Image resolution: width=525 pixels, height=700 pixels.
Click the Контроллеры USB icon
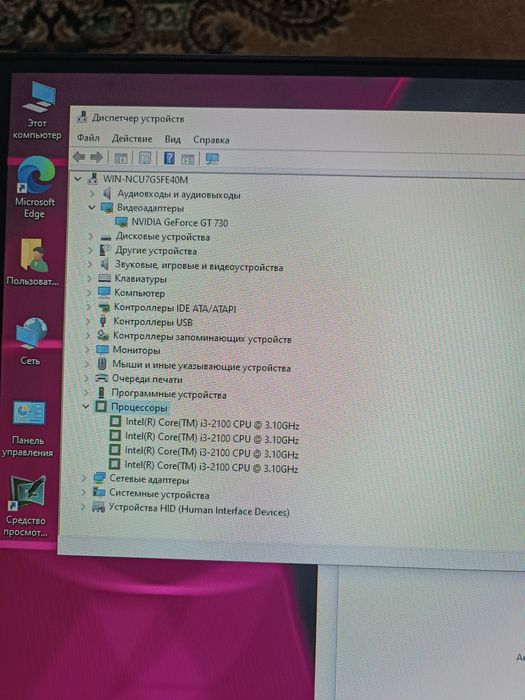click(104, 321)
